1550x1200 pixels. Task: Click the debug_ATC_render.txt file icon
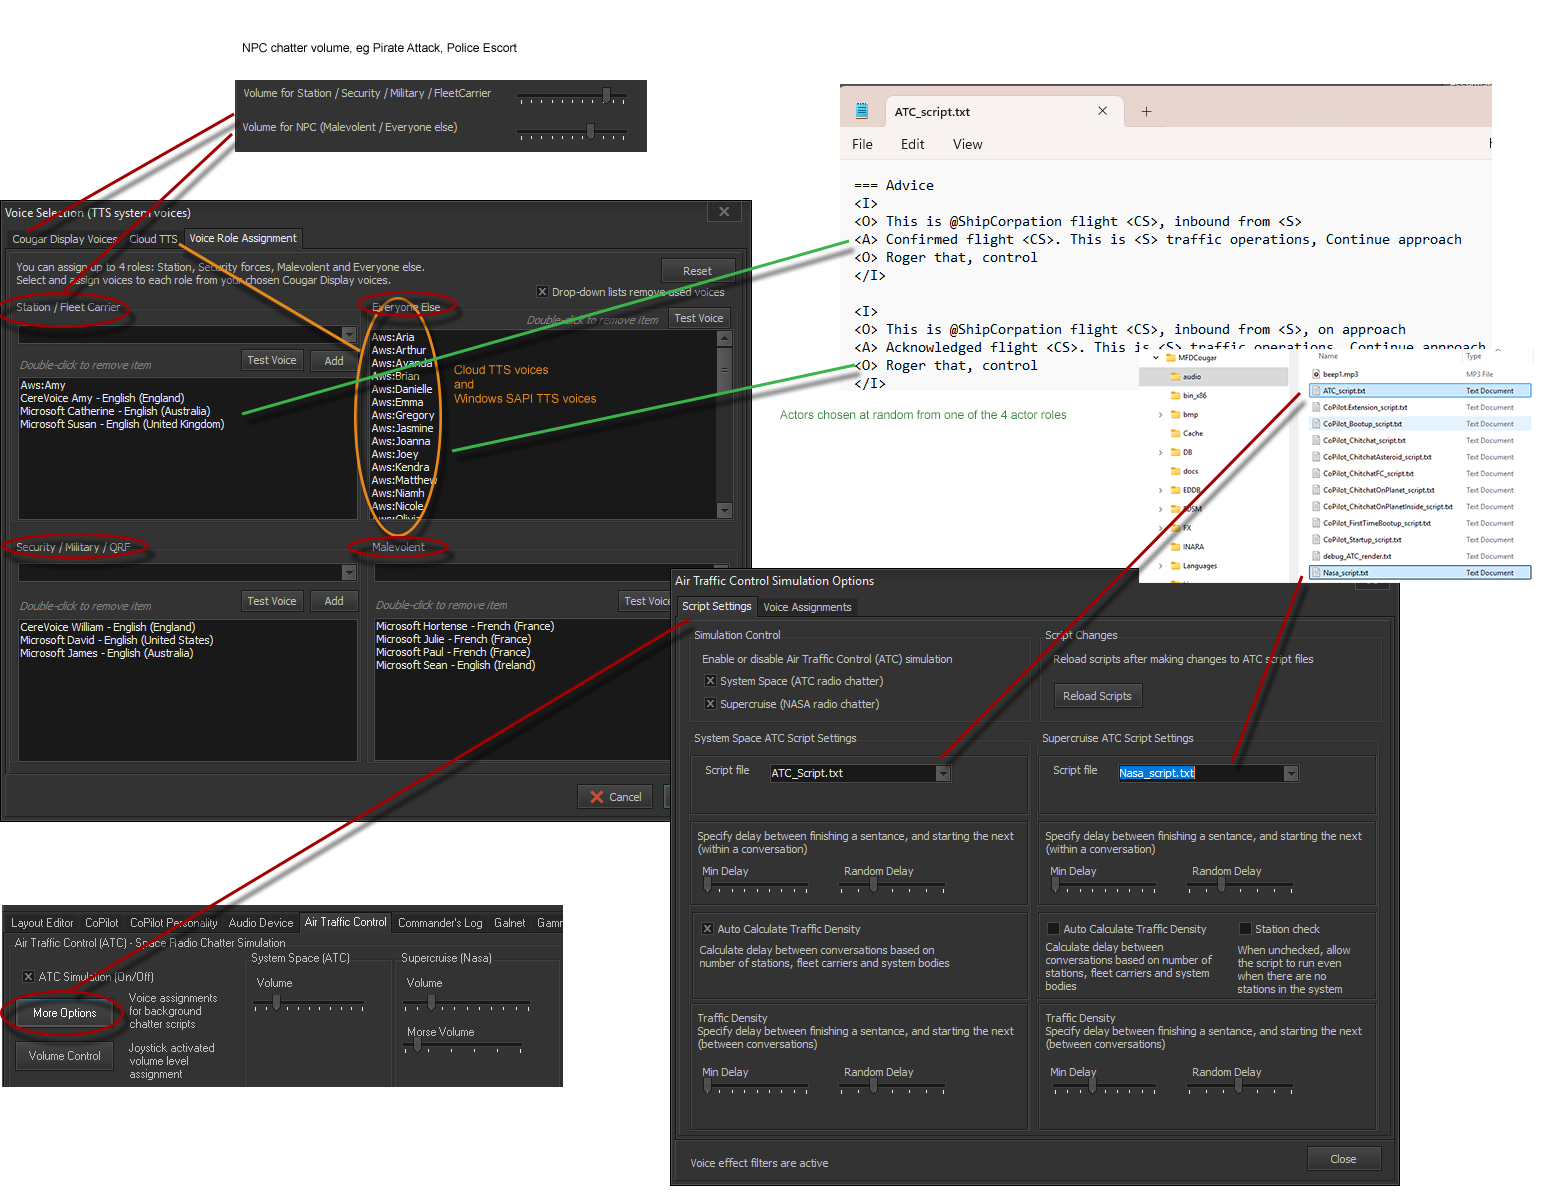(x=1316, y=556)
